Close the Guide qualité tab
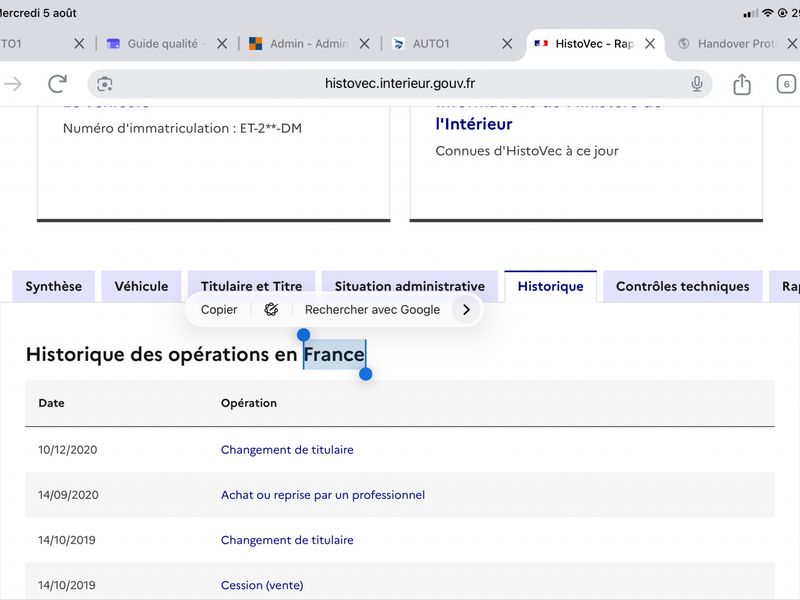800x600 pixels. (222, 44)
